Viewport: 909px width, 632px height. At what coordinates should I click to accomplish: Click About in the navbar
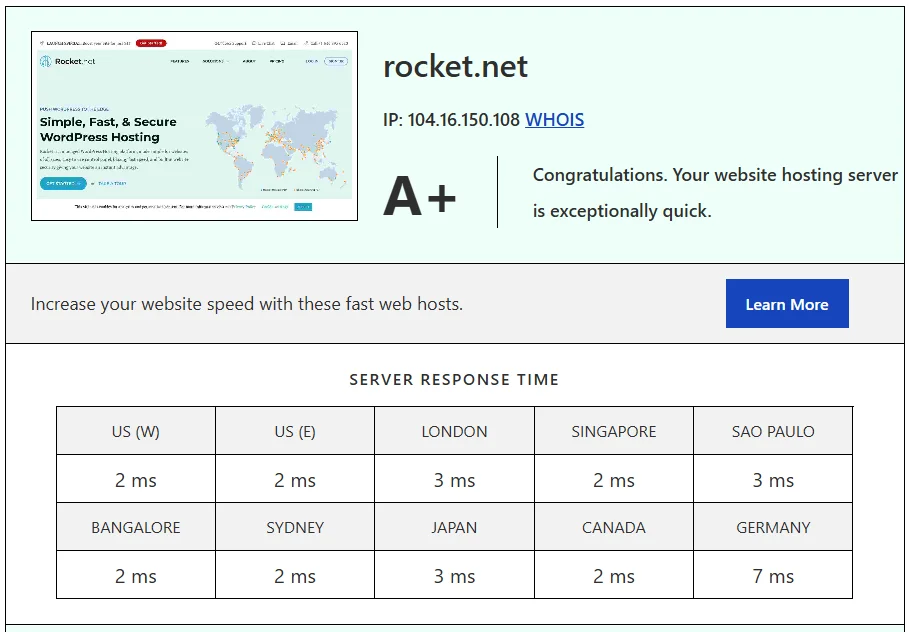[x=248, y=62]
